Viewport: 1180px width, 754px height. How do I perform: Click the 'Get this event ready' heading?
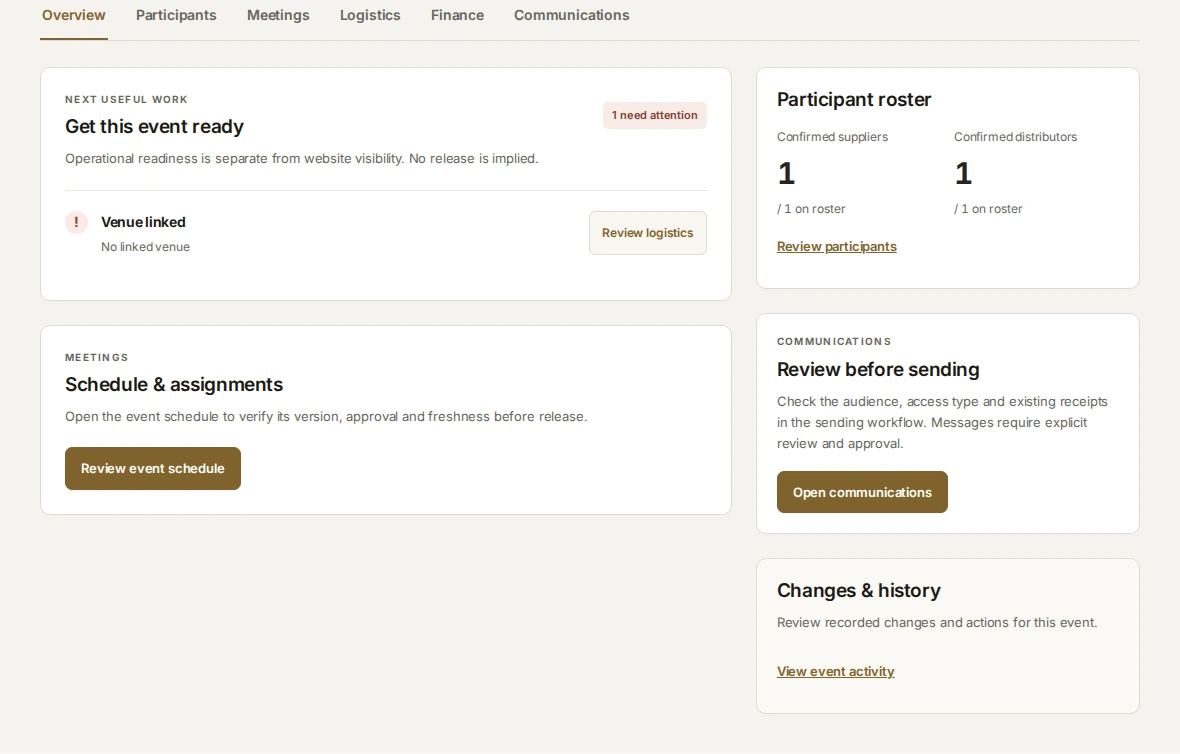pyautogui.click(x=154, y=126)
